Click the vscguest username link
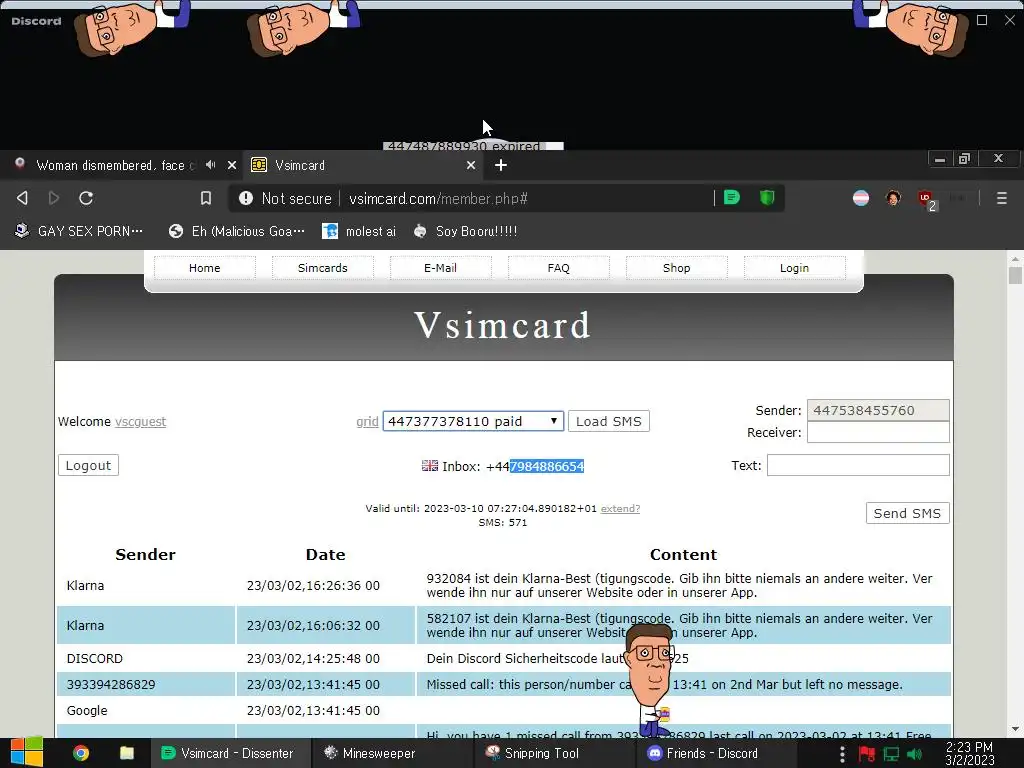 [140, 421]
